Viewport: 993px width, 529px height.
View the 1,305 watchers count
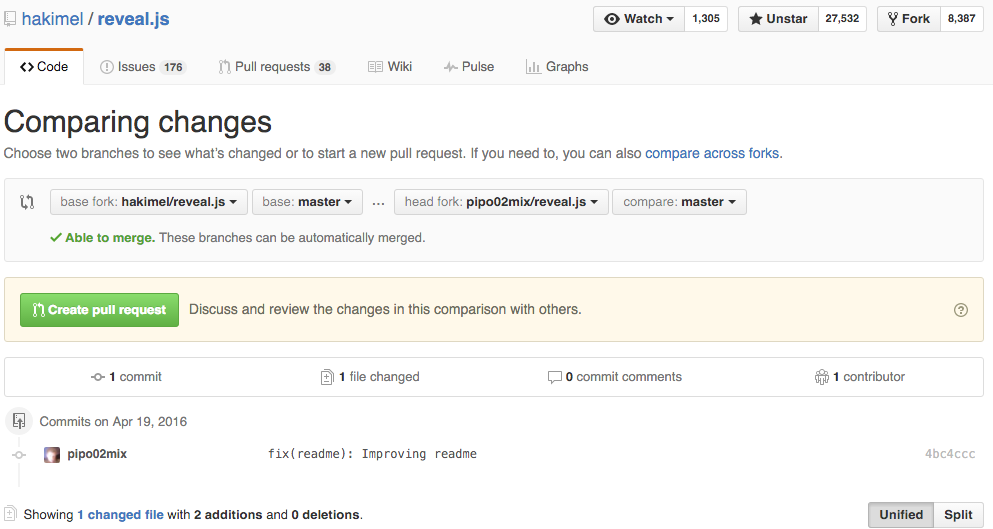(706, 19)
